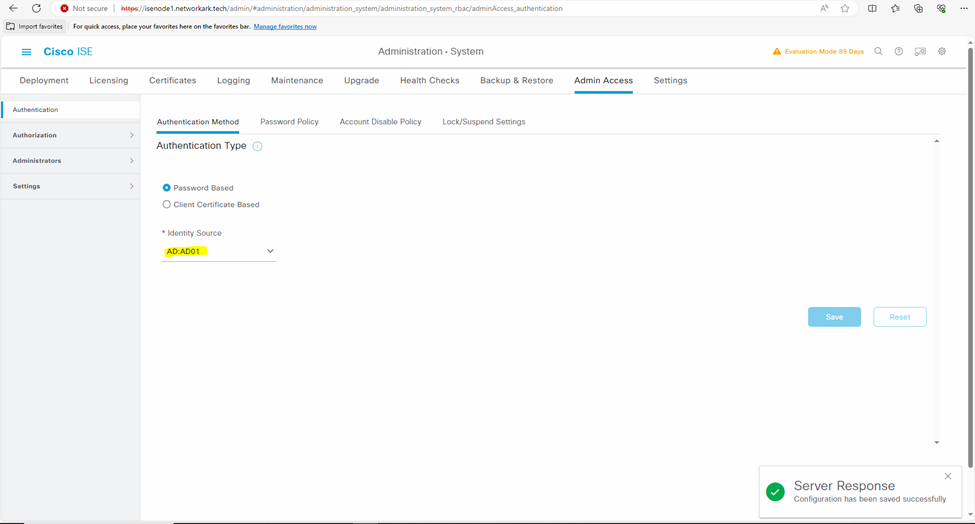Click the notifications icon beside help
Screen dimensions: 975x524
920,52
